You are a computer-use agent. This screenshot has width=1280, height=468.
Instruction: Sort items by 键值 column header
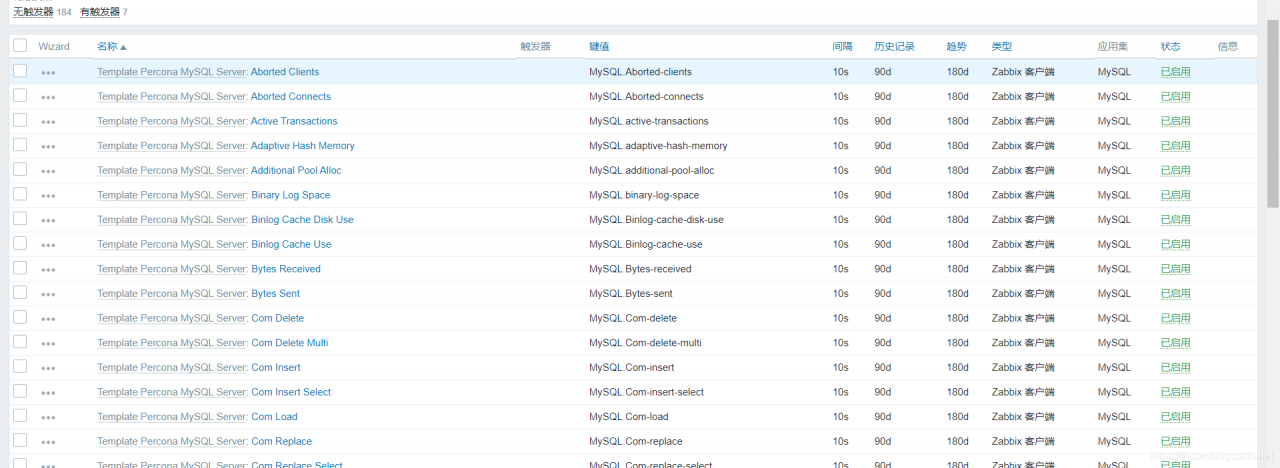click(x=599, y=47)
